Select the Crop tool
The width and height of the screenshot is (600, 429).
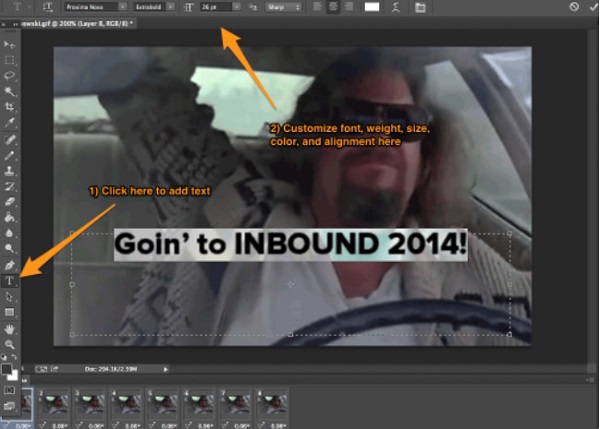pyautogui.click(x=9, y=106)
